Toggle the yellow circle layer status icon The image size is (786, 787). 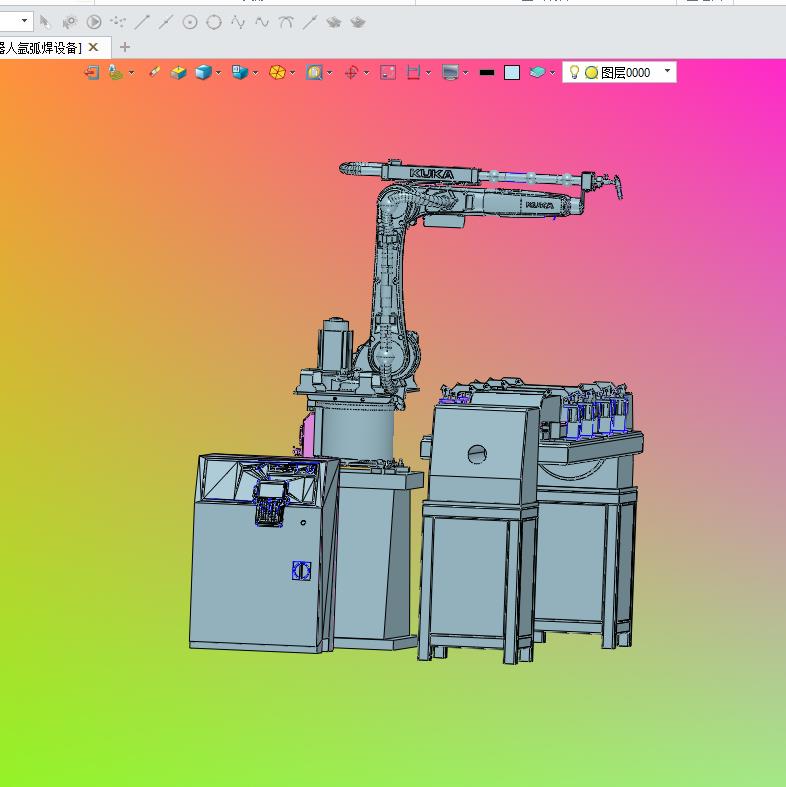point(591,72)
